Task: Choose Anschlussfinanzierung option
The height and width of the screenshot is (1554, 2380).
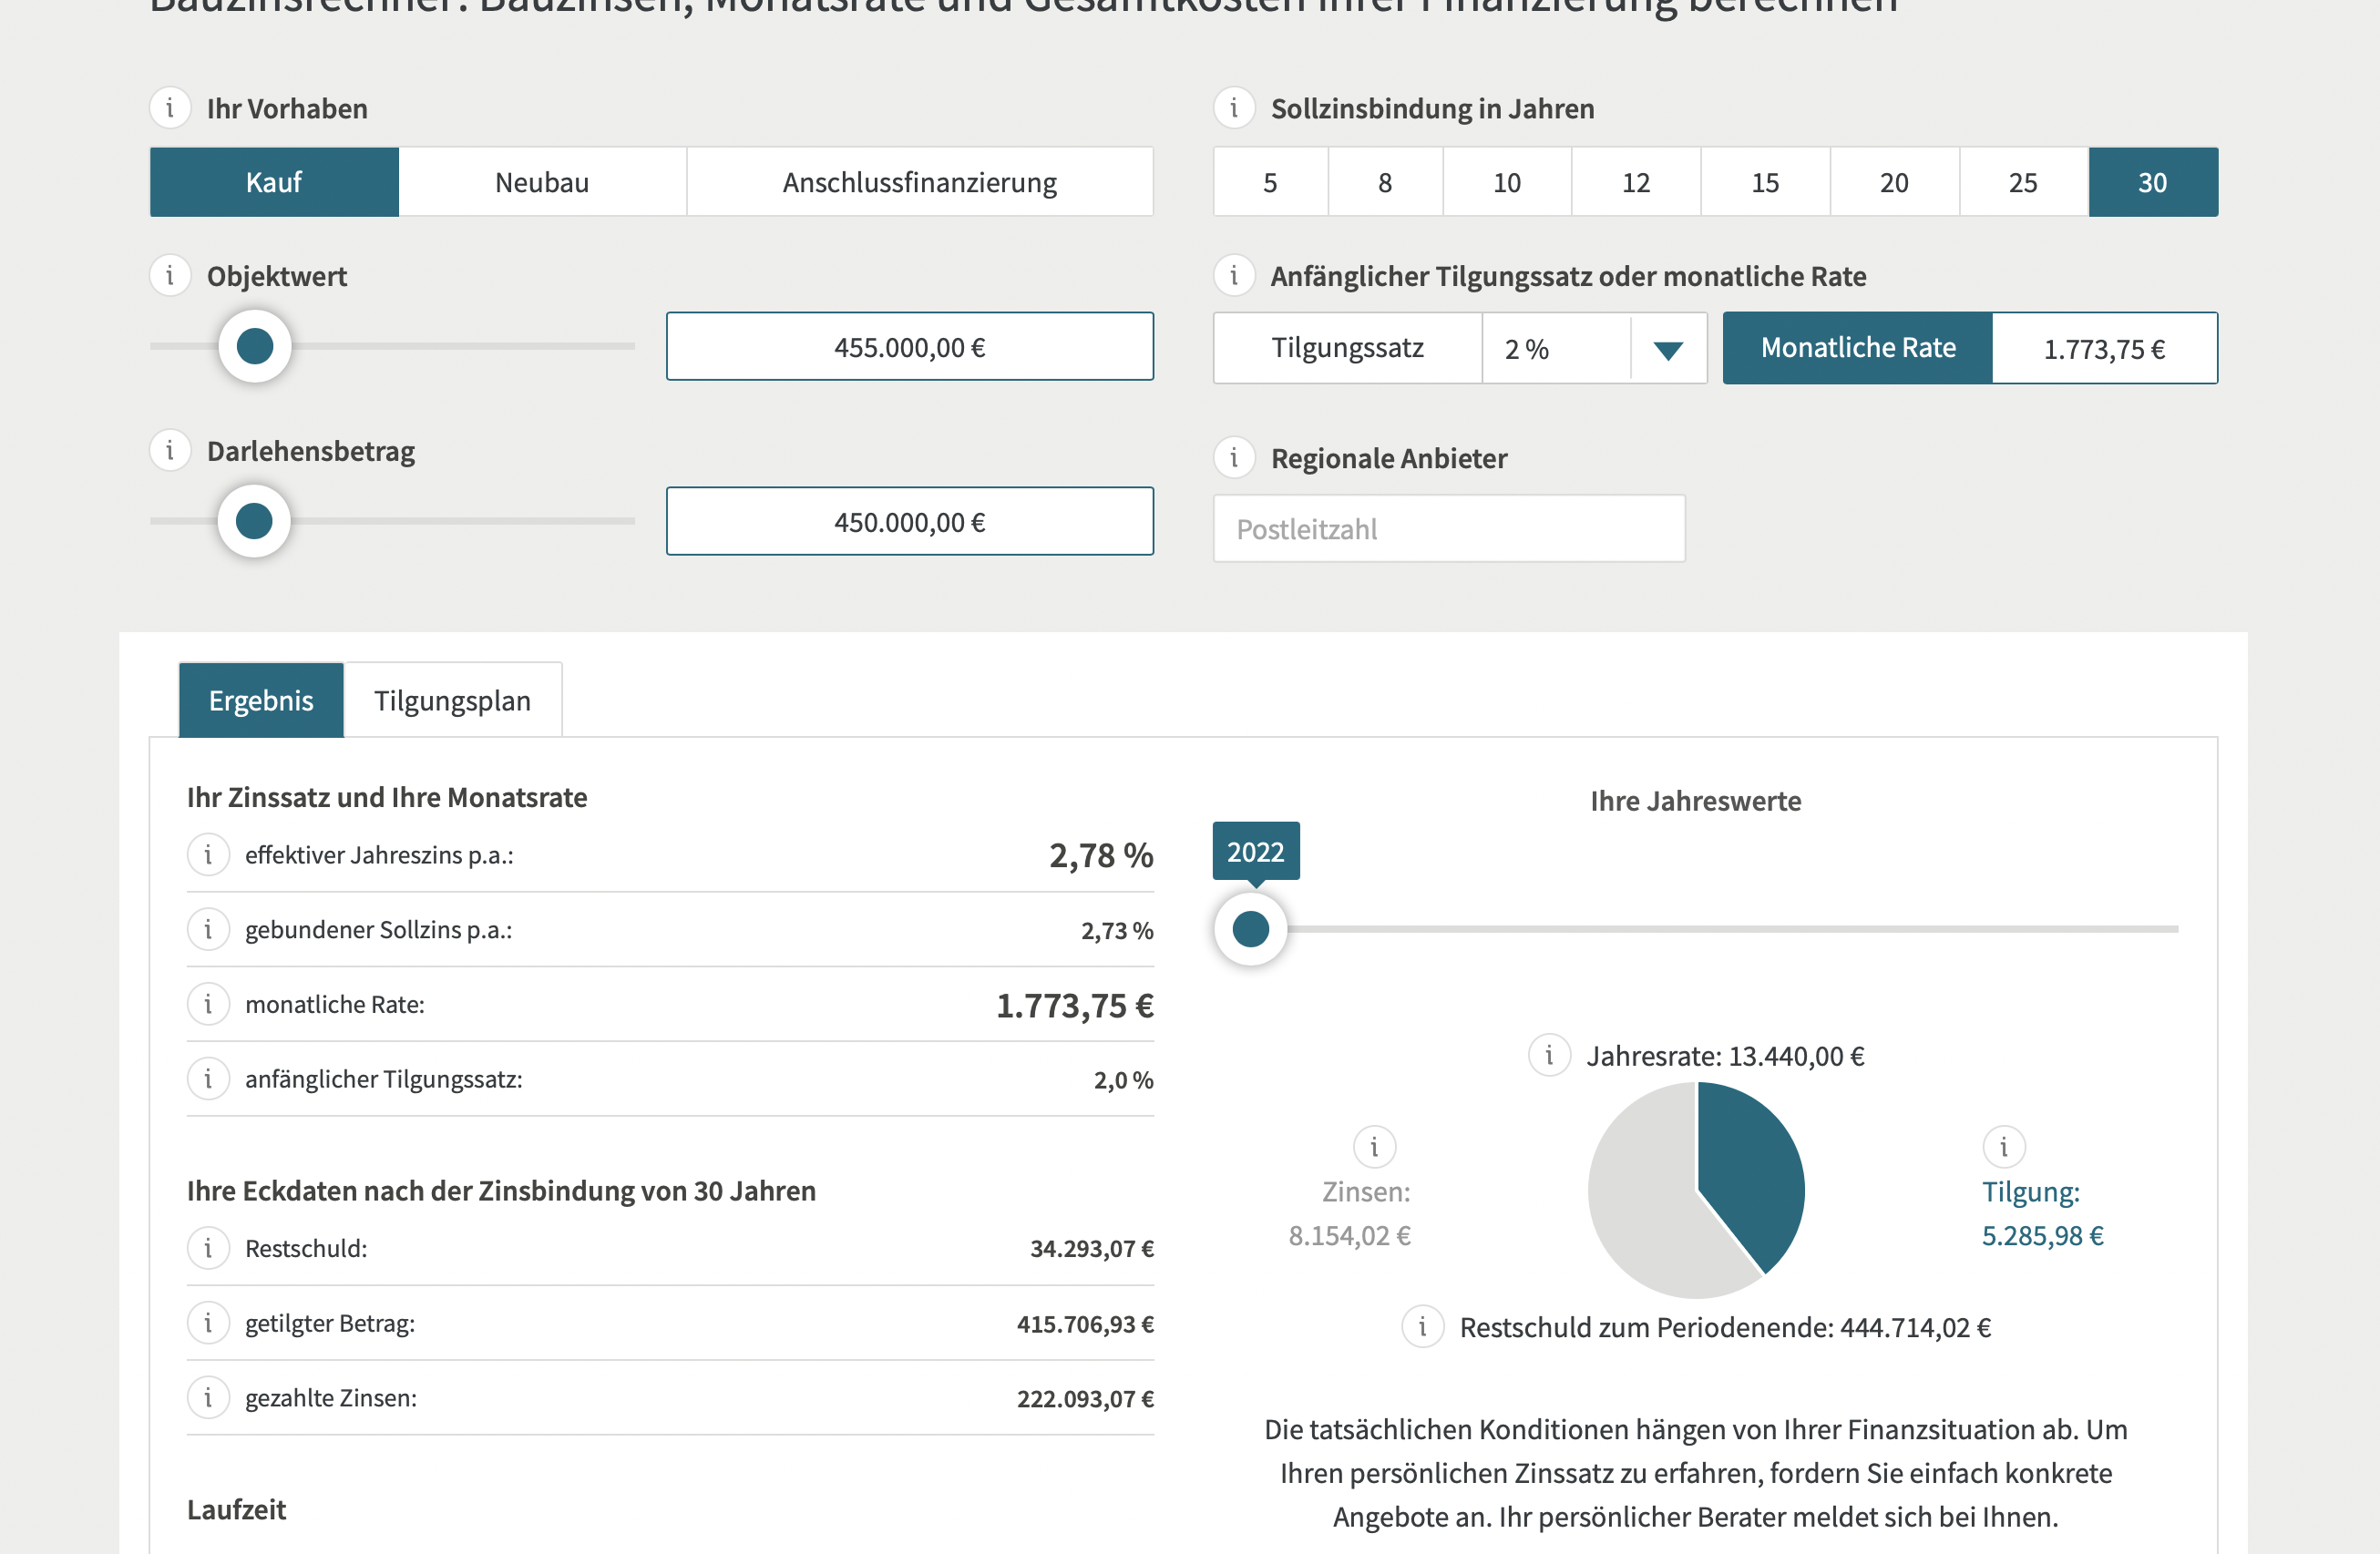Action: click(x=919, y=182)
